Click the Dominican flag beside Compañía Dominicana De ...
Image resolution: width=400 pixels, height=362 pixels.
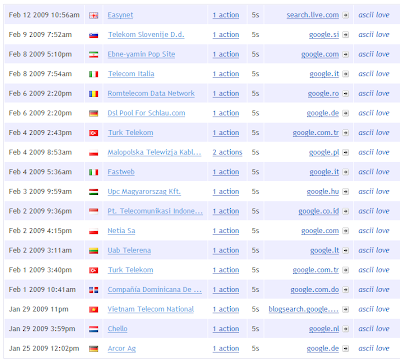[94, 290]
